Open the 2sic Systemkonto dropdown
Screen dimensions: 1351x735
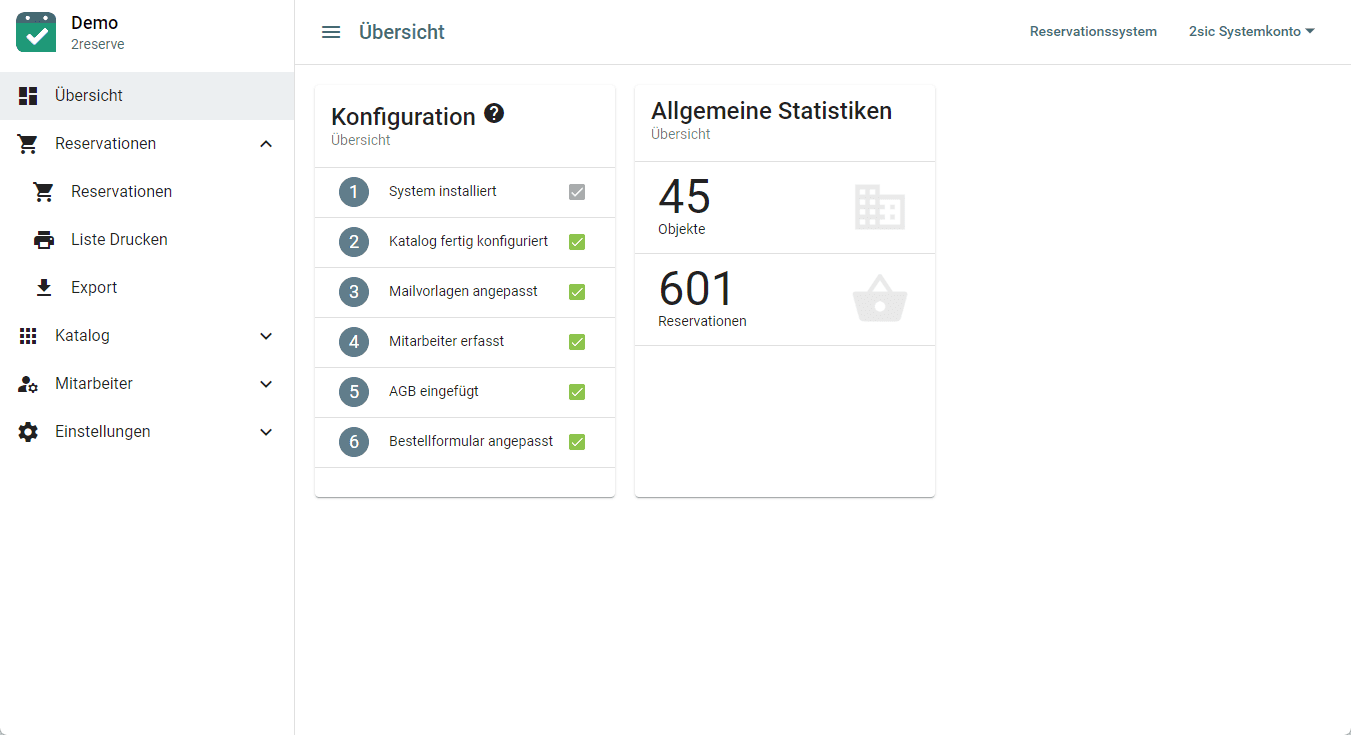1251,32
